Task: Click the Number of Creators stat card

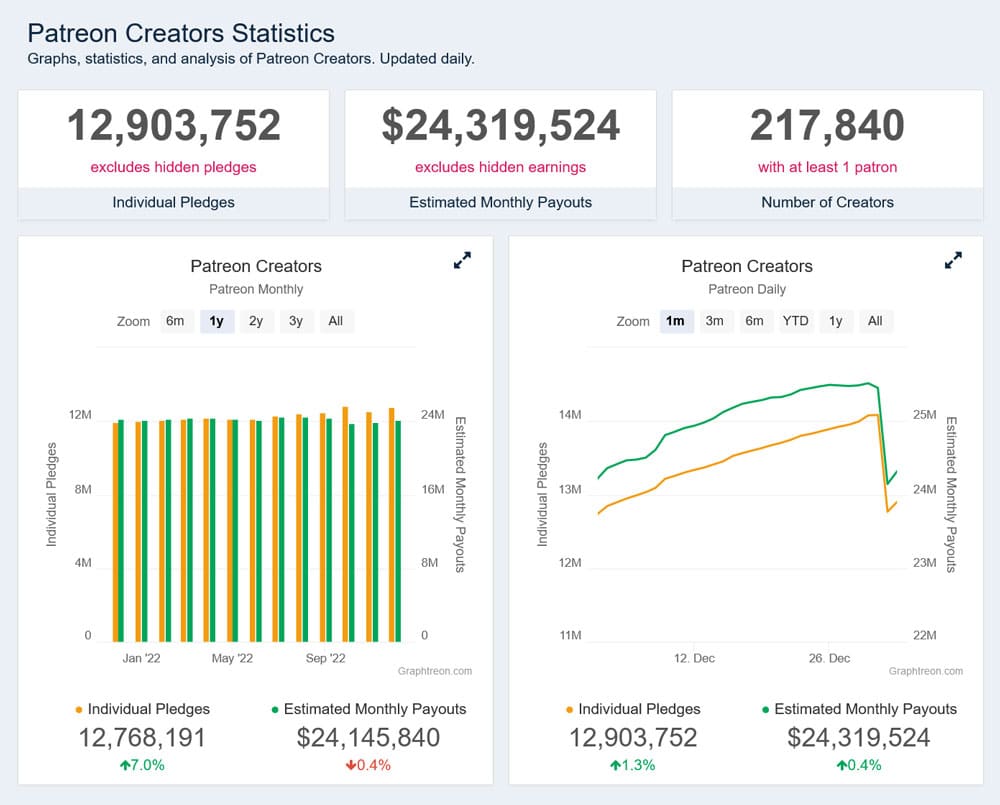Action: (827, 155)
